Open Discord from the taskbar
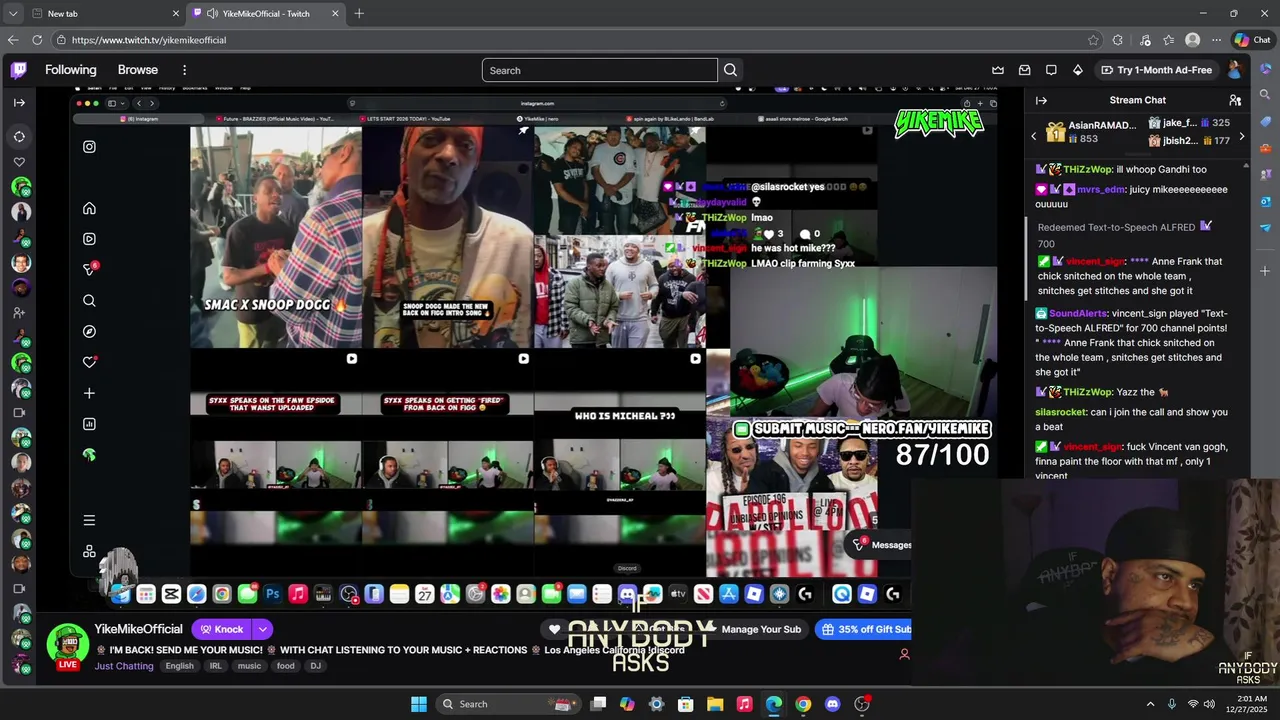 coord(833,704)
